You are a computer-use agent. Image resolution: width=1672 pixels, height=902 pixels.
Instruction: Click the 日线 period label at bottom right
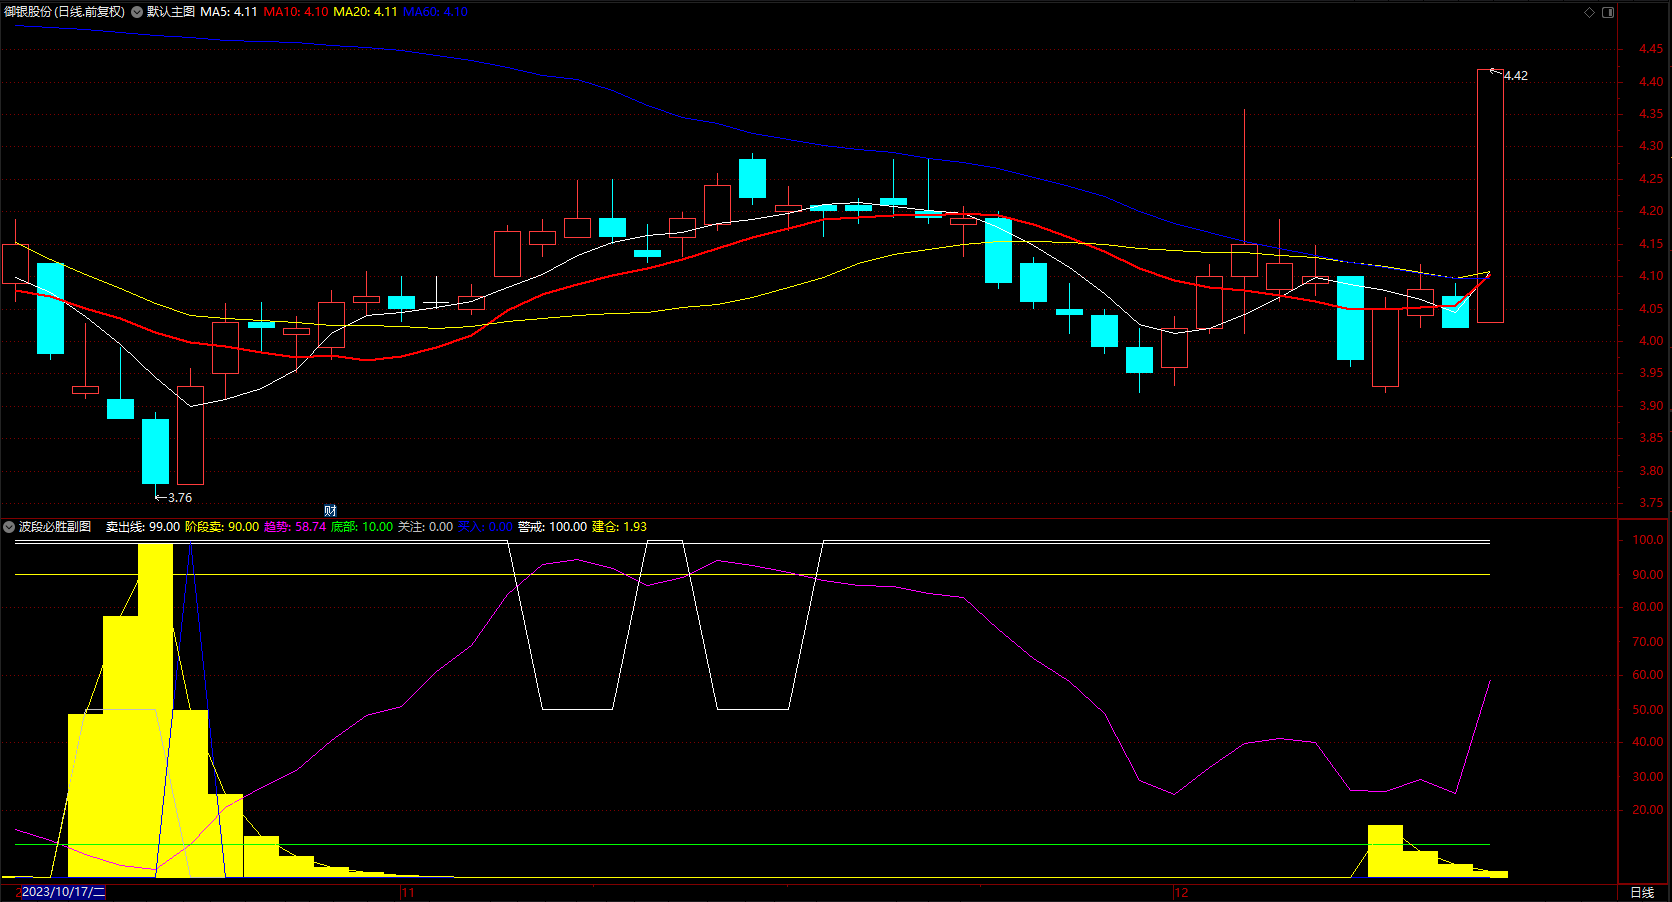click(1642, 892)
